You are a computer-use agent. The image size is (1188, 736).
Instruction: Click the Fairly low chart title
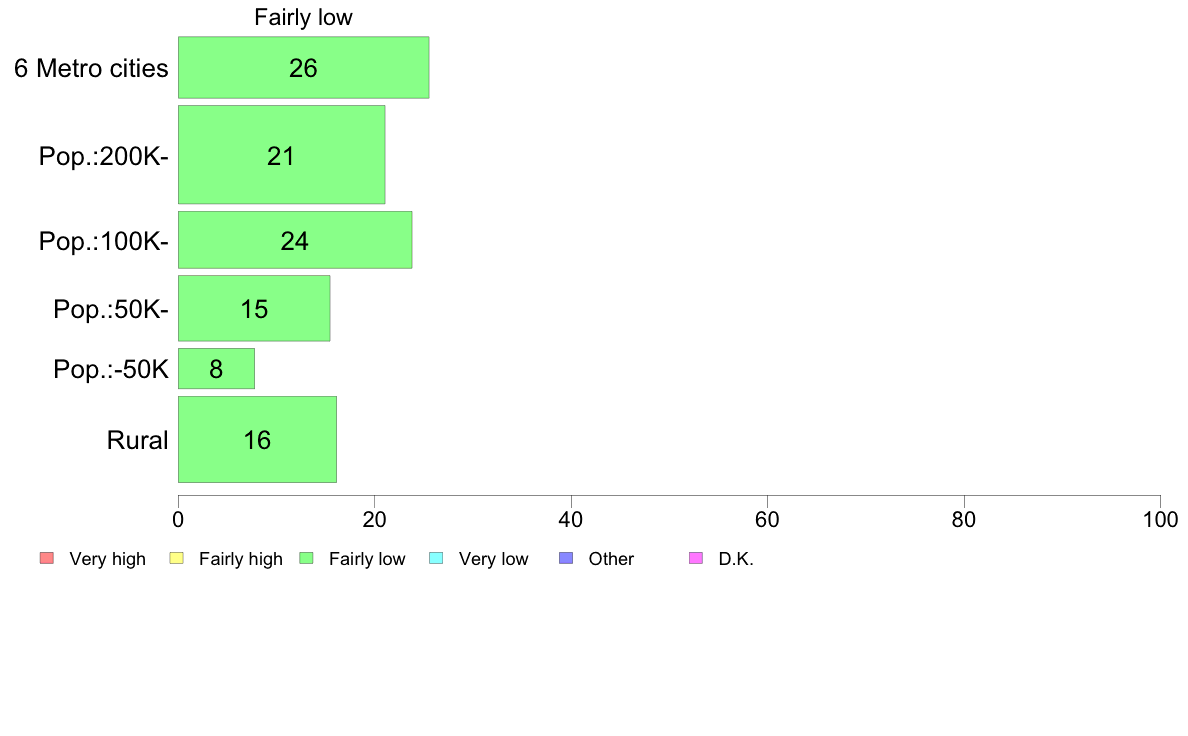point(303,17)
